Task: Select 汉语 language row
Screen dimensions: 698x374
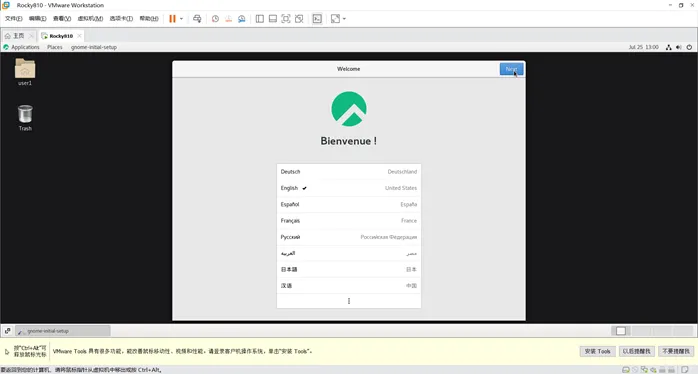Action: click(x=349, y=285)
